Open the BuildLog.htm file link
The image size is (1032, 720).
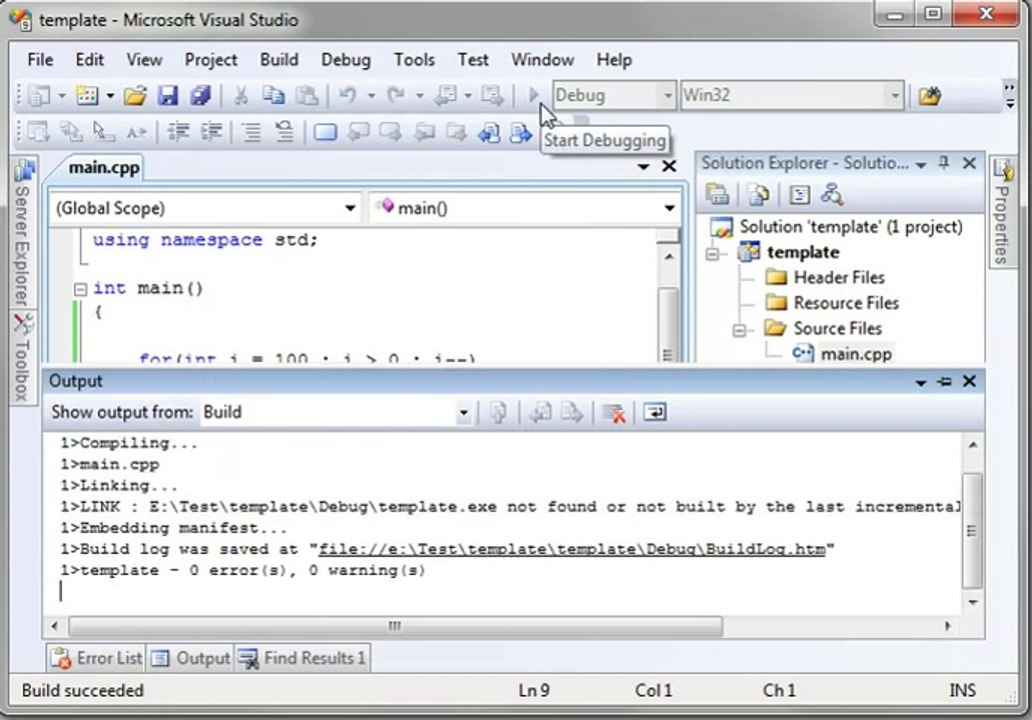point(571,549)
